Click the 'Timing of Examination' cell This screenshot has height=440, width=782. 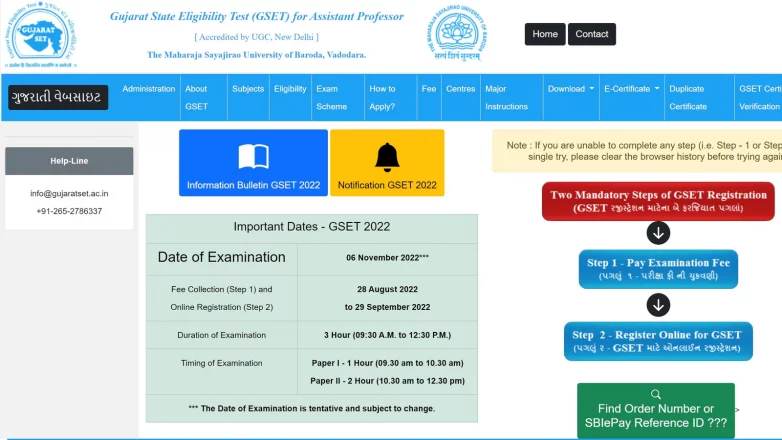221,371
